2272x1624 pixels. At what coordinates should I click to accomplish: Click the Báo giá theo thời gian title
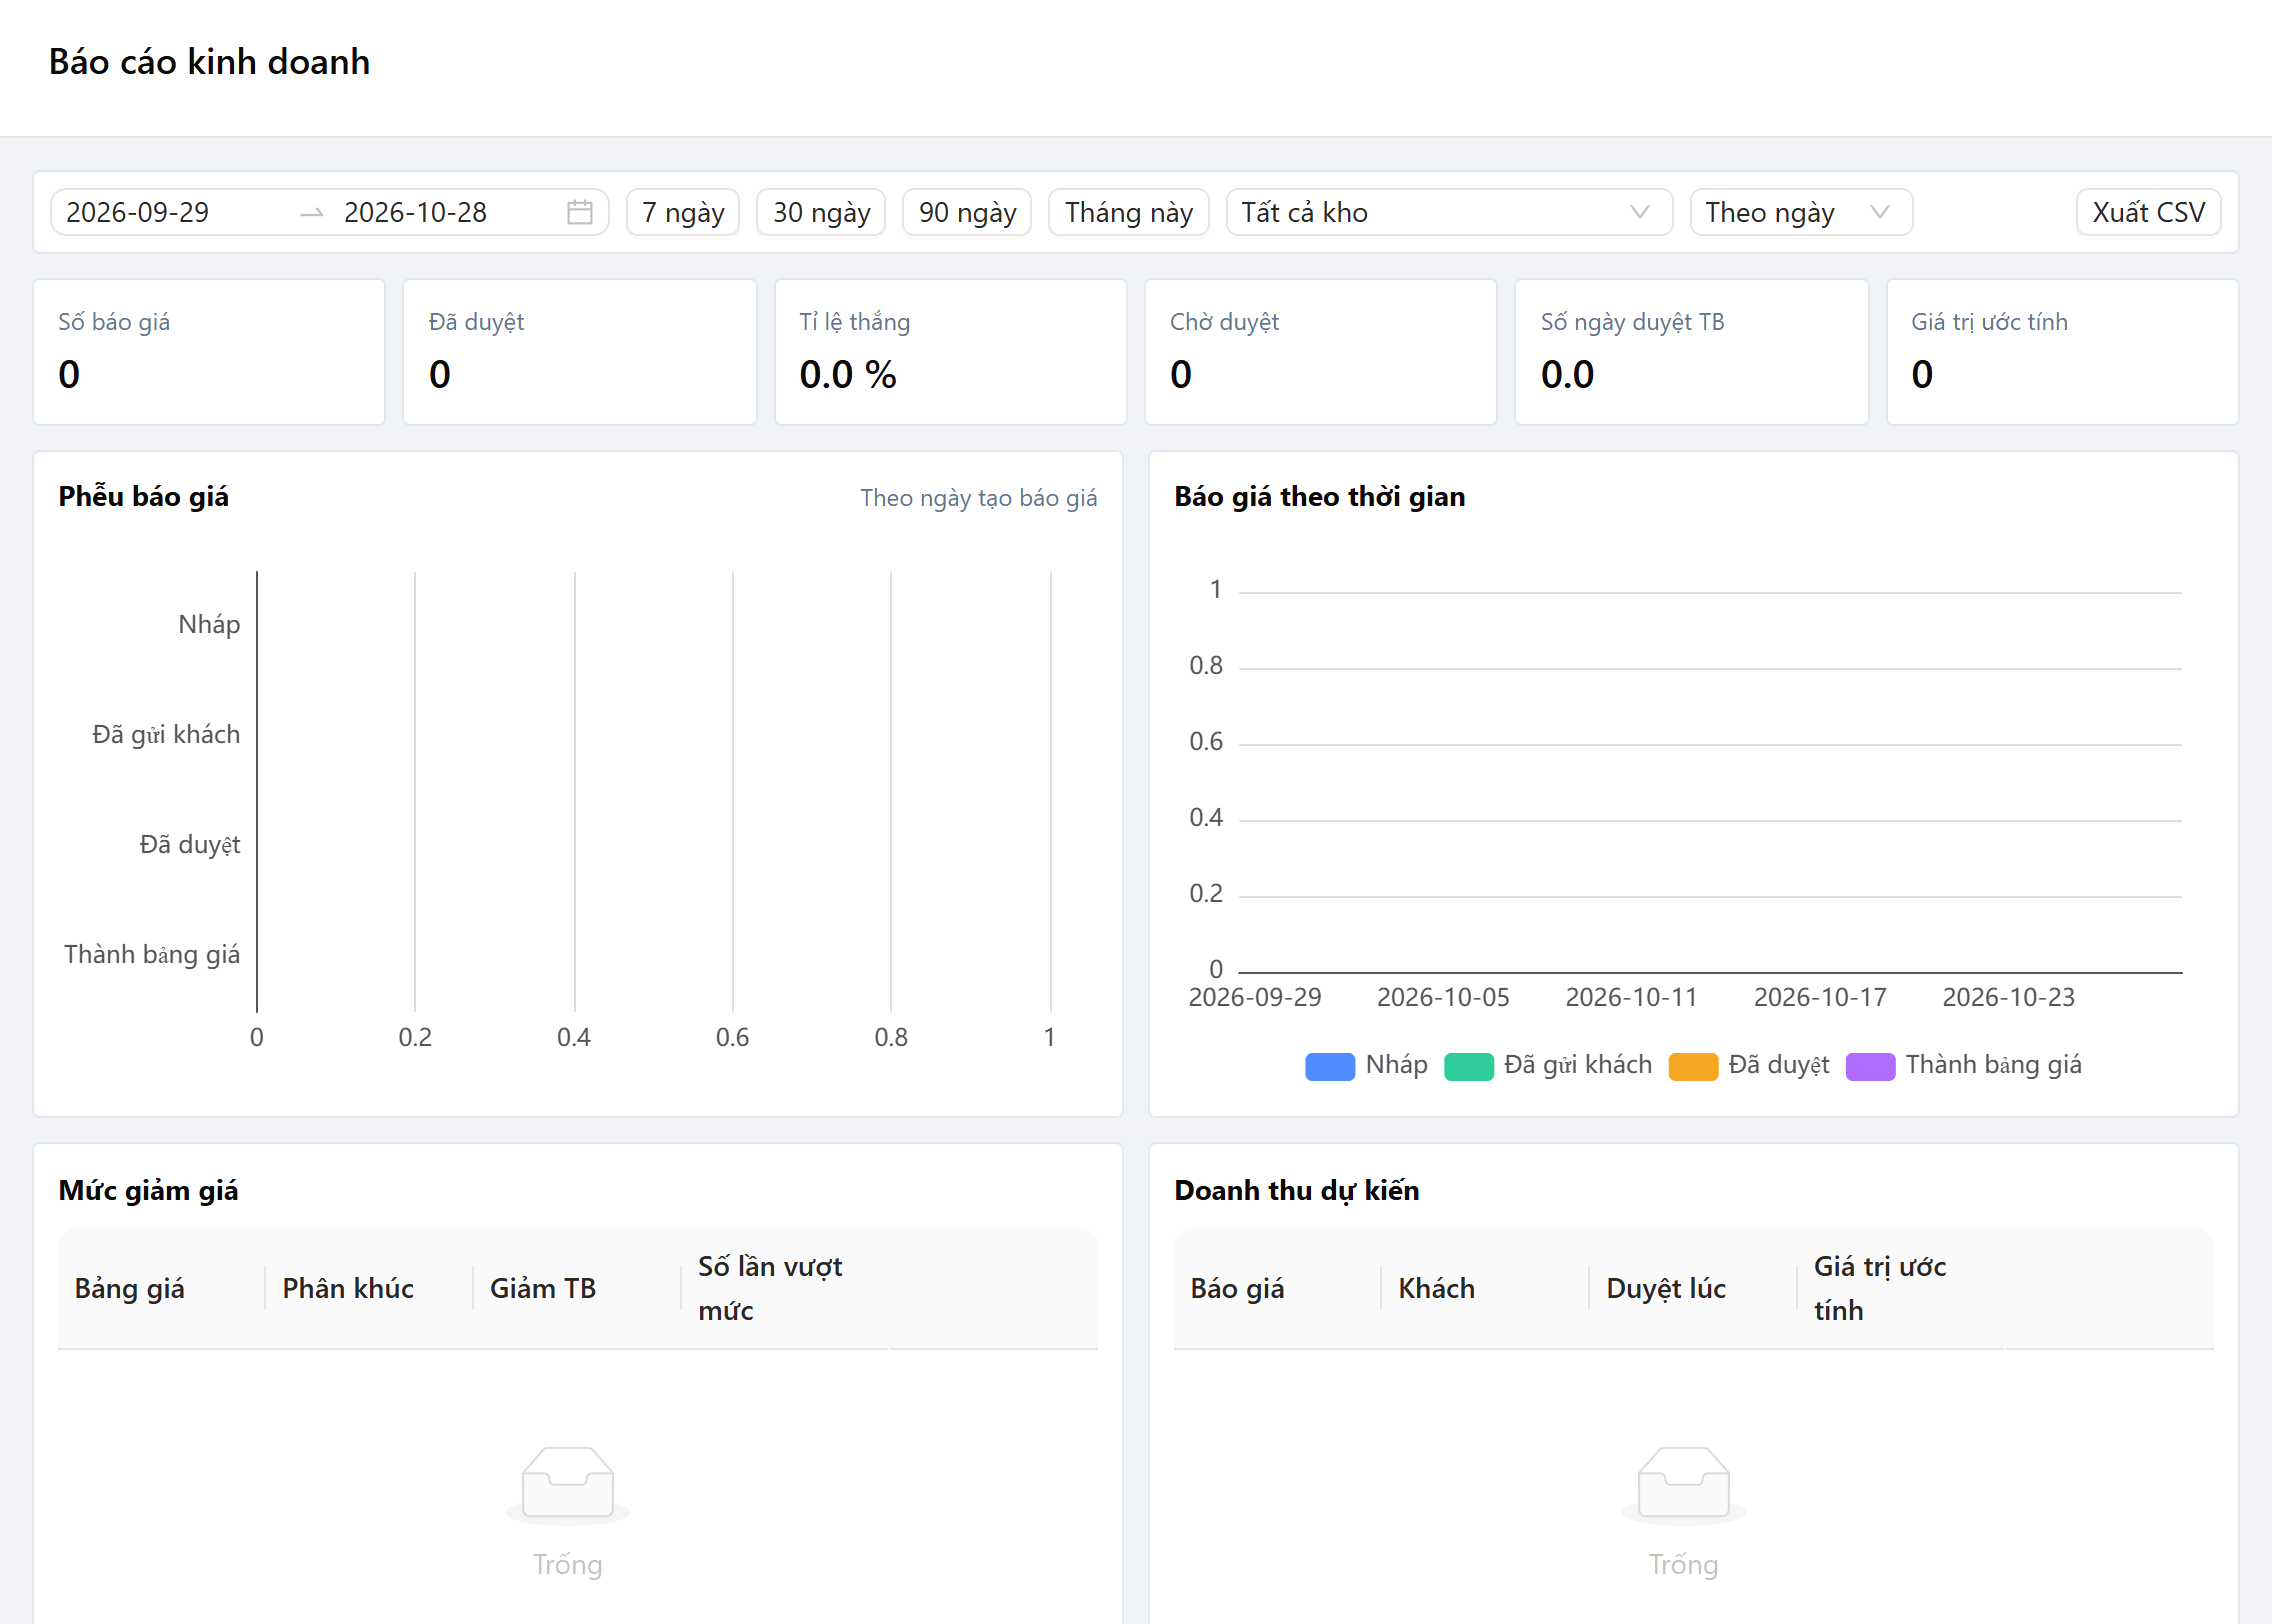(x=1319, y=496)
